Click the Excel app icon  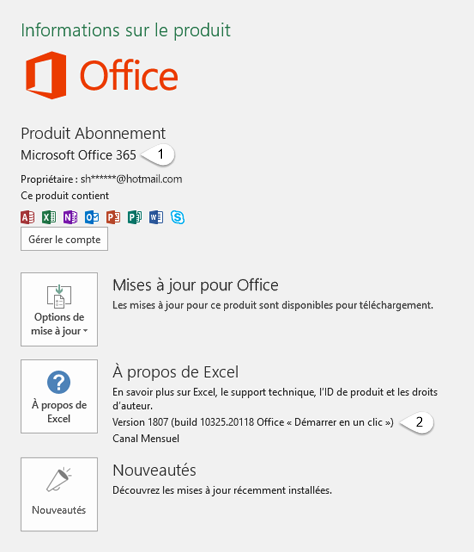pyautogui.click(x=49, y=217)
